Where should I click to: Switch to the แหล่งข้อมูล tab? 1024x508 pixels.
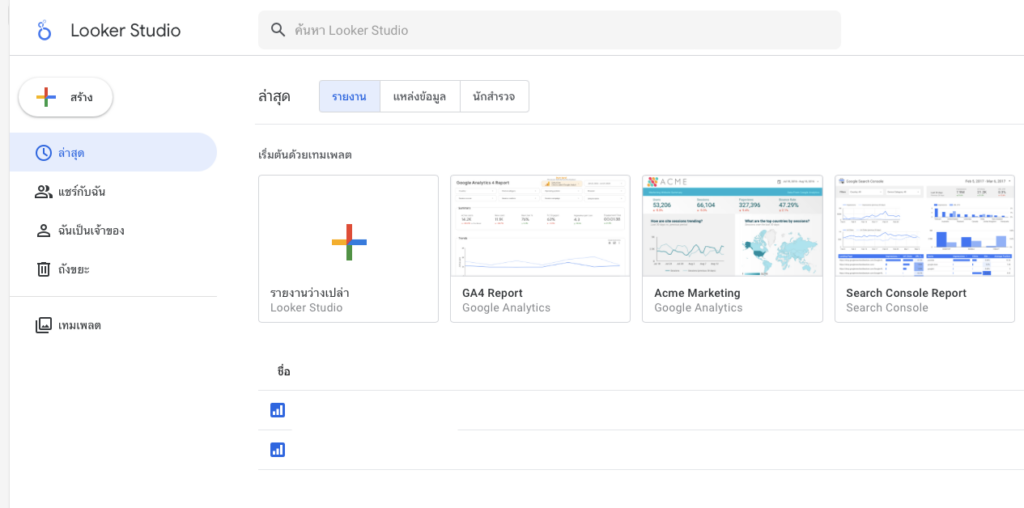tap(420, 97)
